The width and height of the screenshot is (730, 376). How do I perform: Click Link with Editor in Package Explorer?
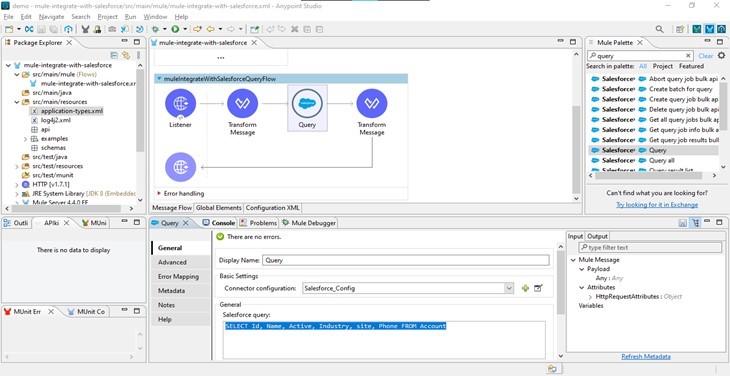pos(126,55)
